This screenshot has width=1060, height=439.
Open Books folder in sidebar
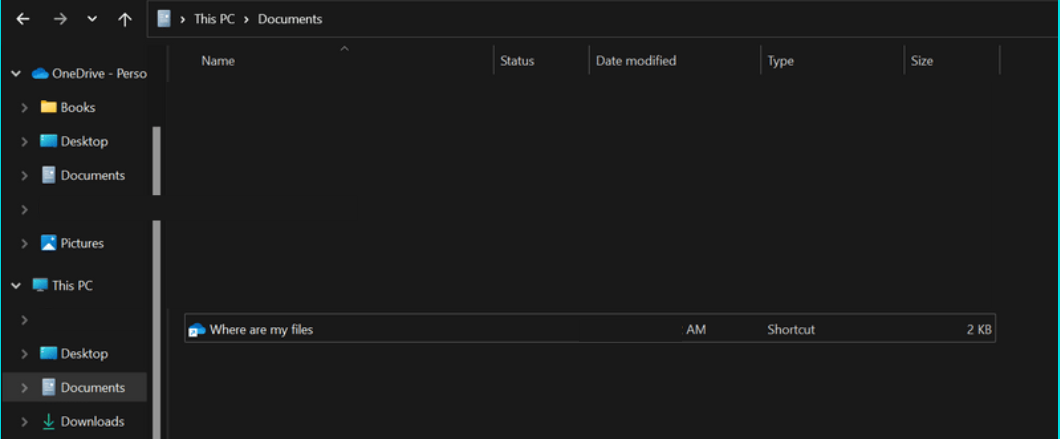[78, 108]
